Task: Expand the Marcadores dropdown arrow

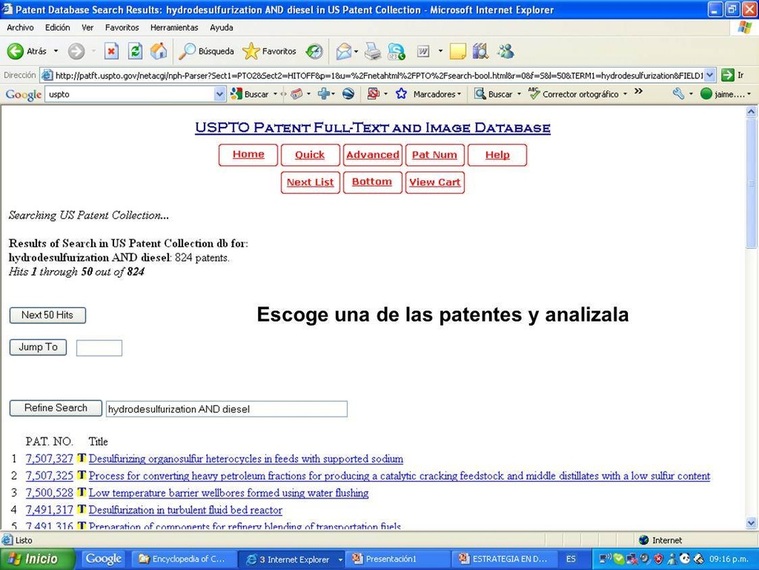Action: tap(459, 94)
